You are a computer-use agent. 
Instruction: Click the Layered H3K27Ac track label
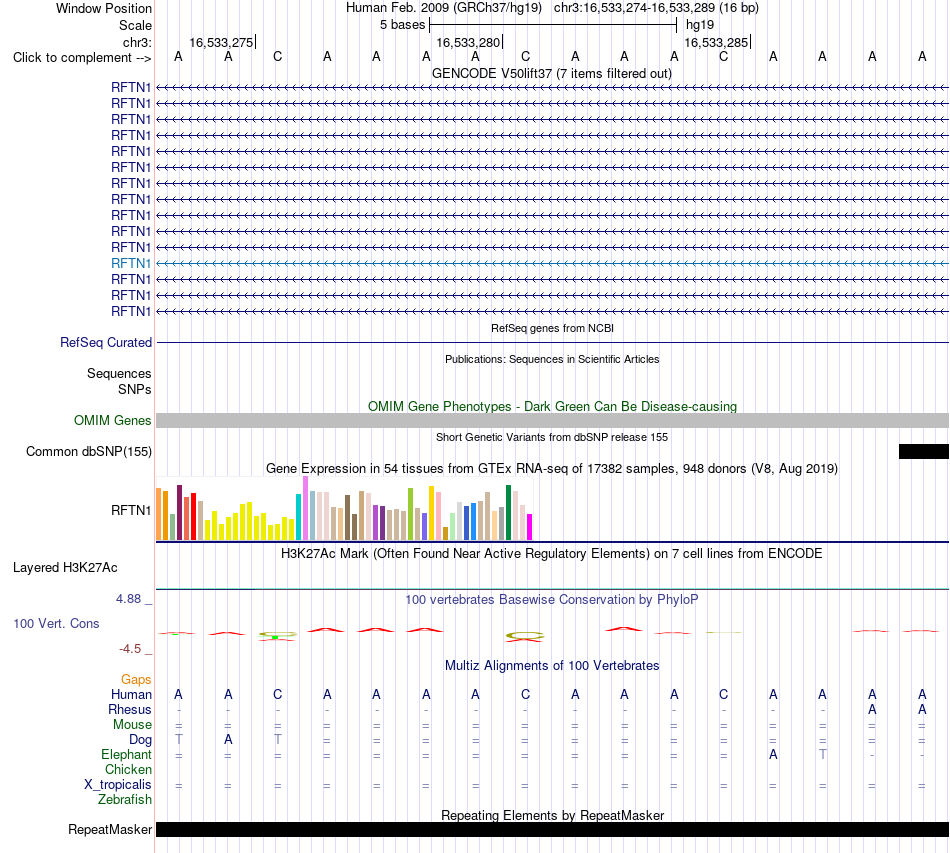(x=65, y=568)
